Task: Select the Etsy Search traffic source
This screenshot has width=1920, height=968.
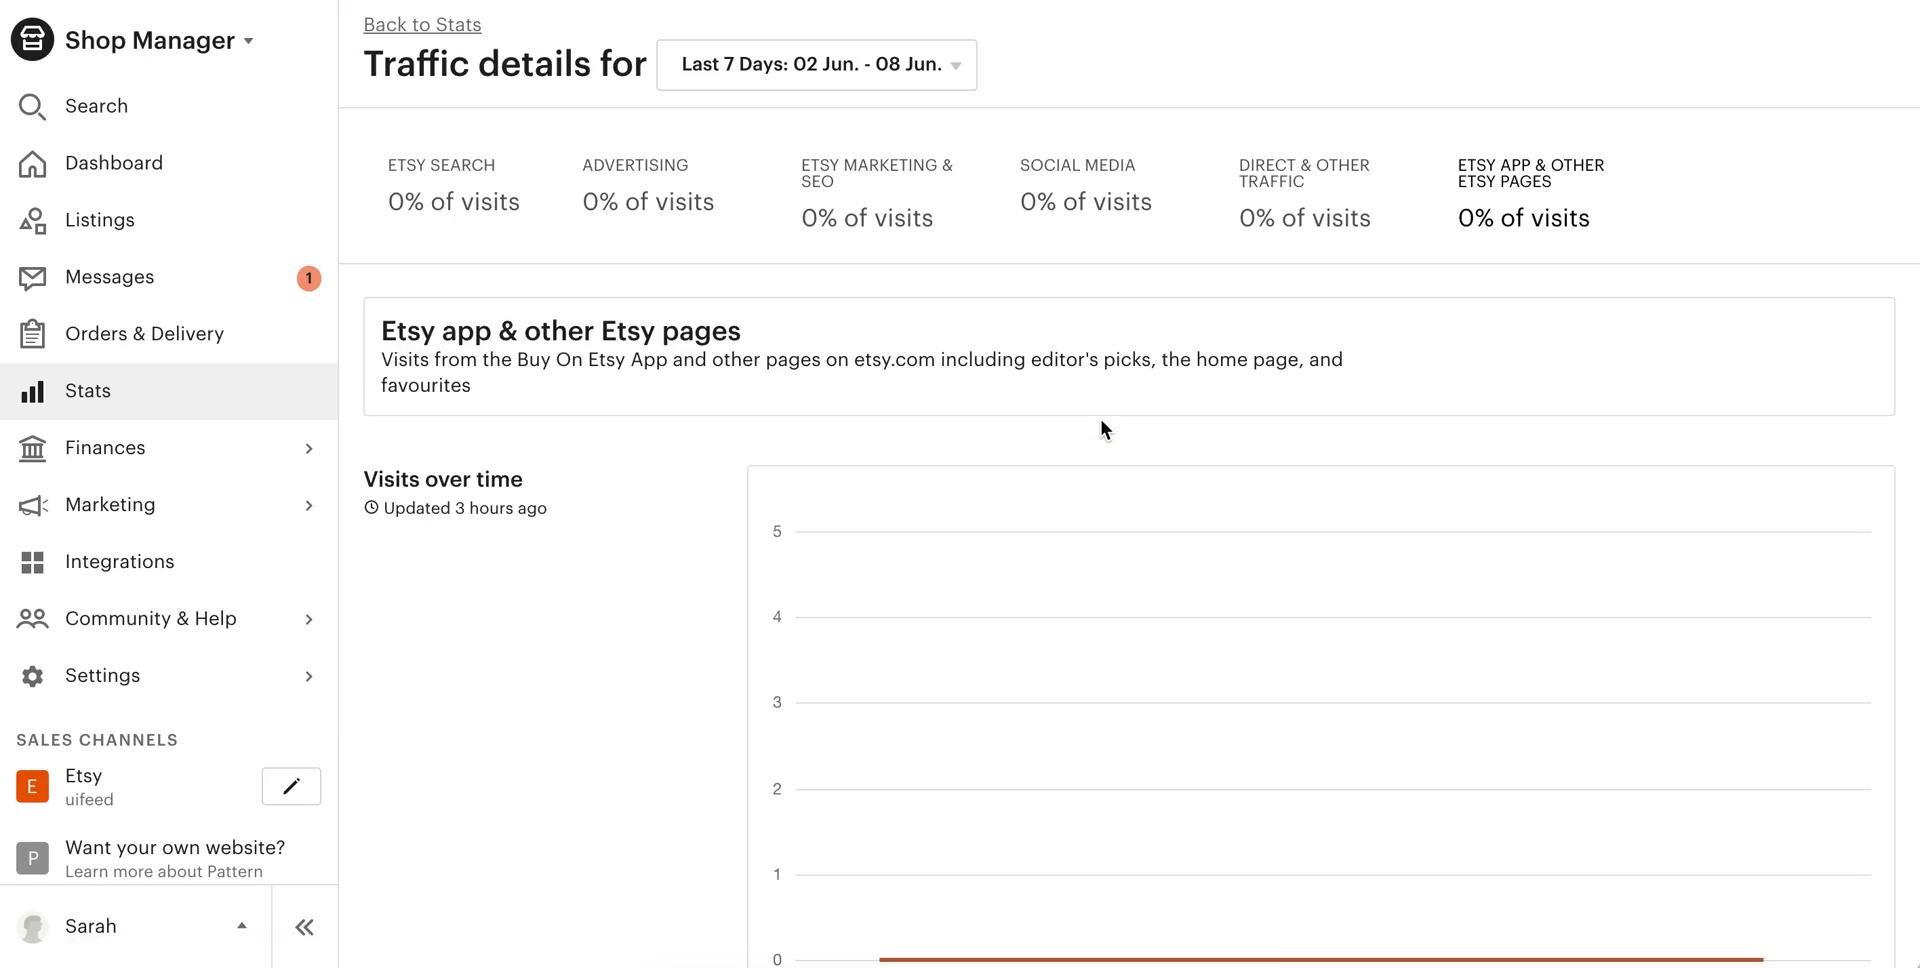Action: pos(454,186)
